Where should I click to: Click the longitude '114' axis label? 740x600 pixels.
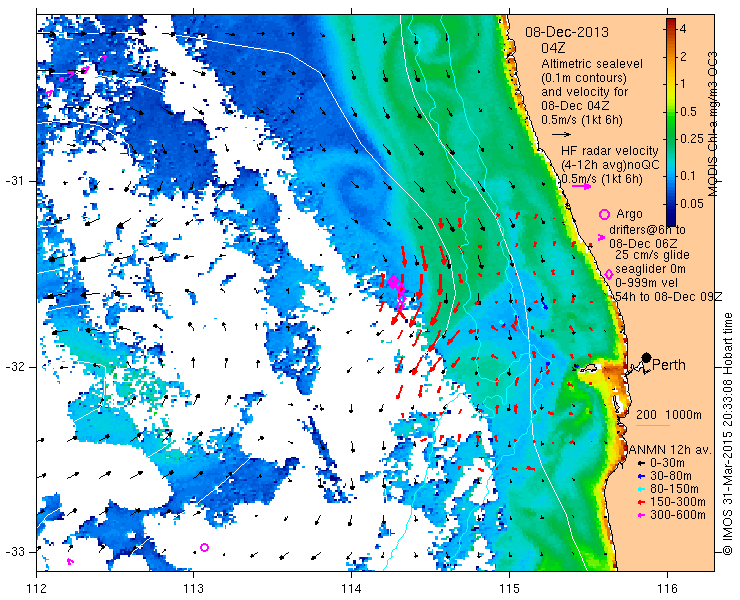[x=351, y=589]
